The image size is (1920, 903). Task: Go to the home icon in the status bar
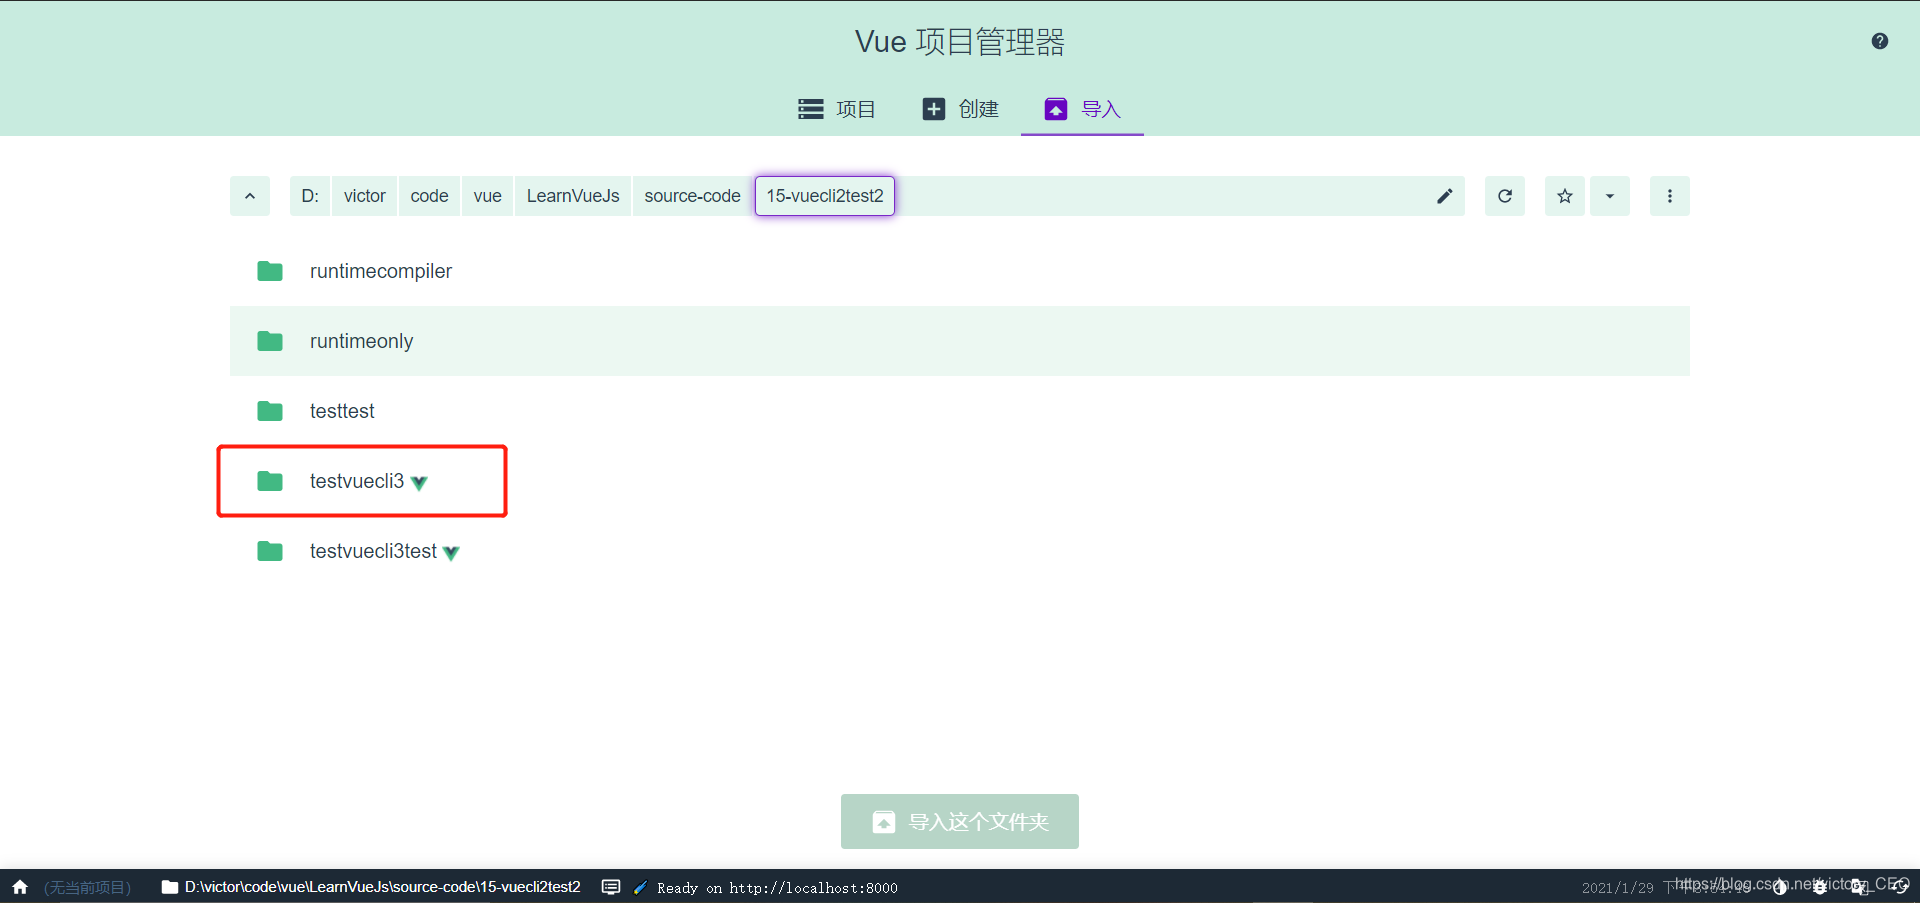pyautogui.click(x=20, y=887)
